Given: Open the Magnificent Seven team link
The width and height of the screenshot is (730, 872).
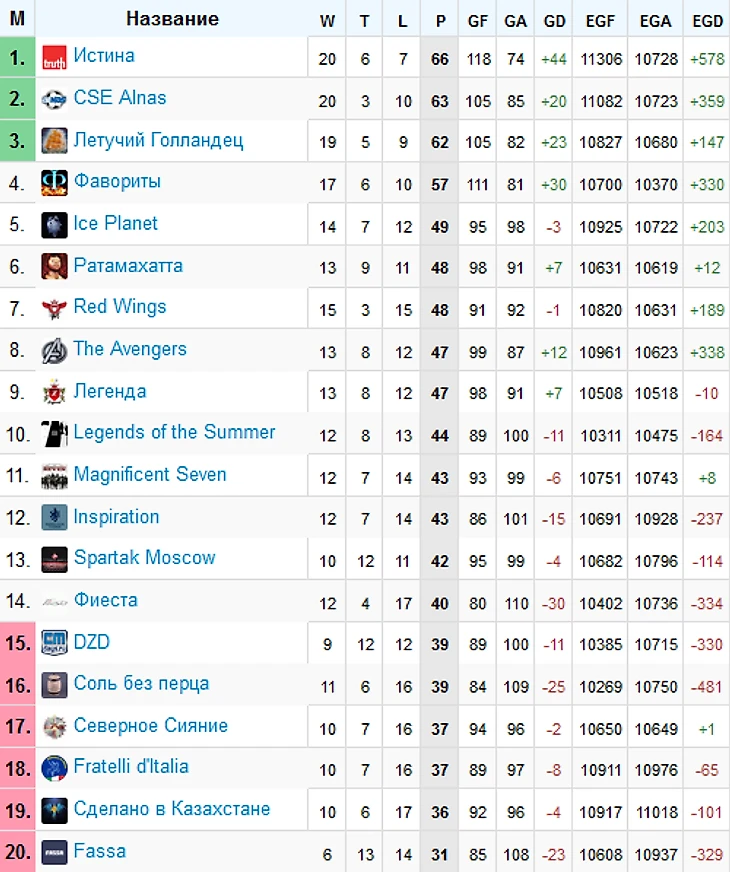Looking at the screenshot, I should pyautogui.click(x=150, y=474).
